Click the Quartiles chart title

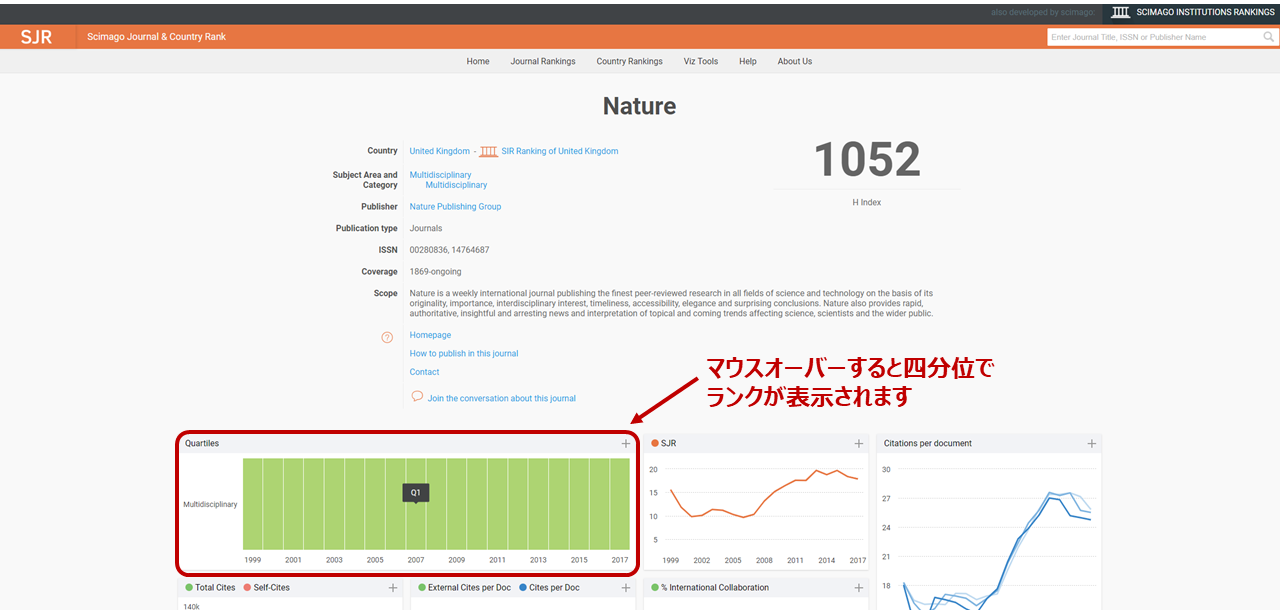[202, 443]
